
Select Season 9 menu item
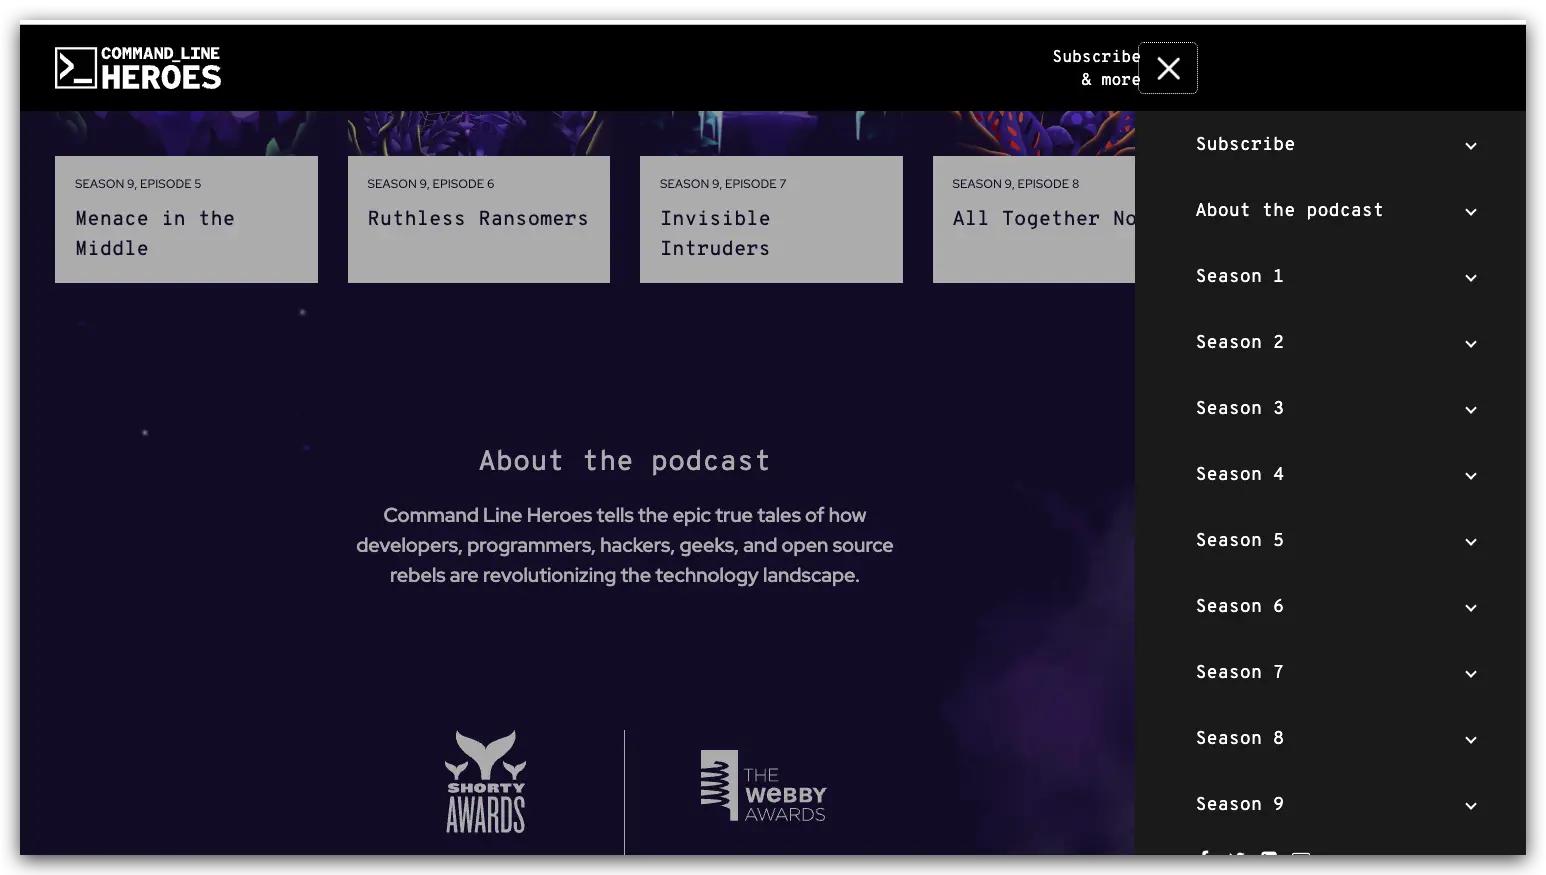(x=1240, y=804)
